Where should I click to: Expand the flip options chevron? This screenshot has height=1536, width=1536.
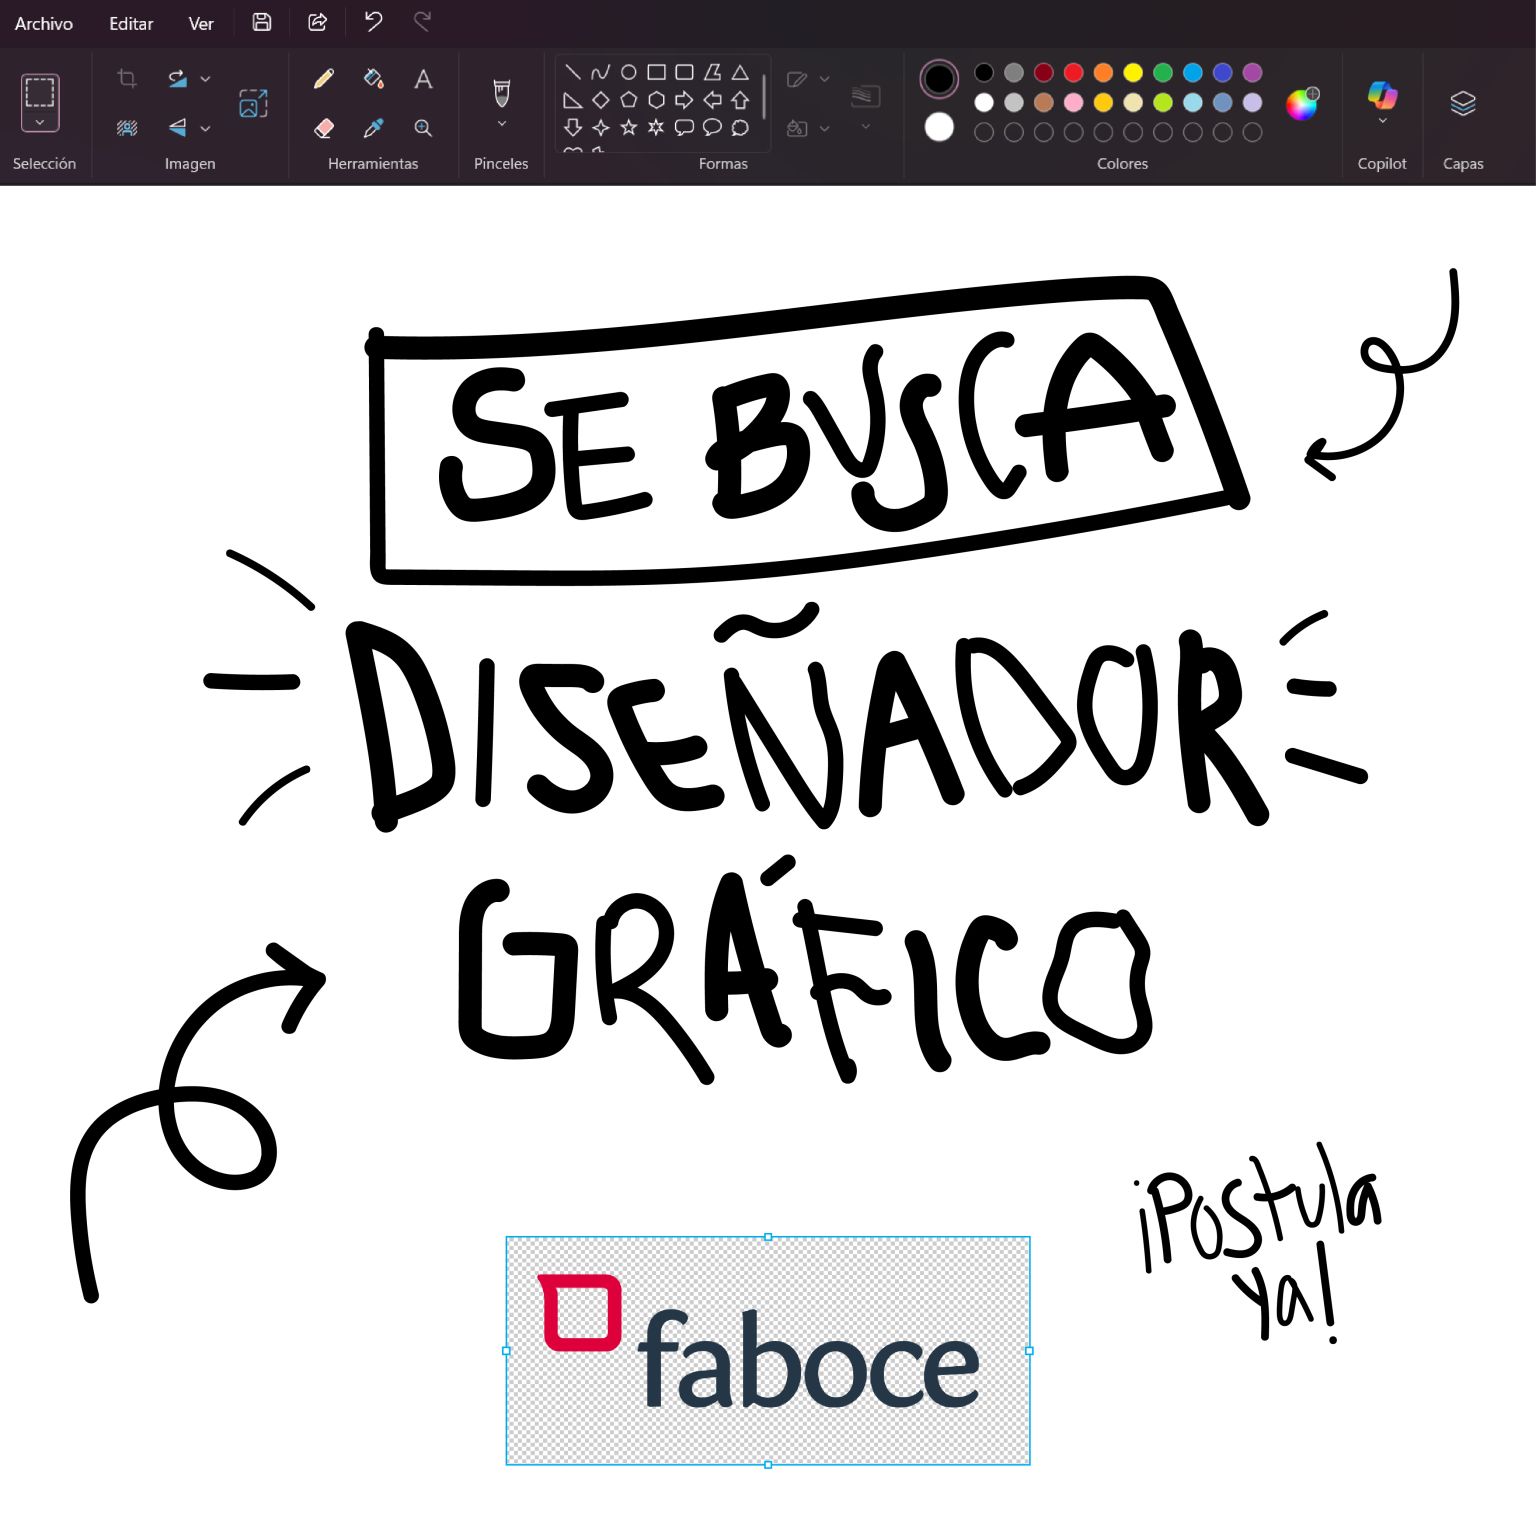tap(205, 128)
